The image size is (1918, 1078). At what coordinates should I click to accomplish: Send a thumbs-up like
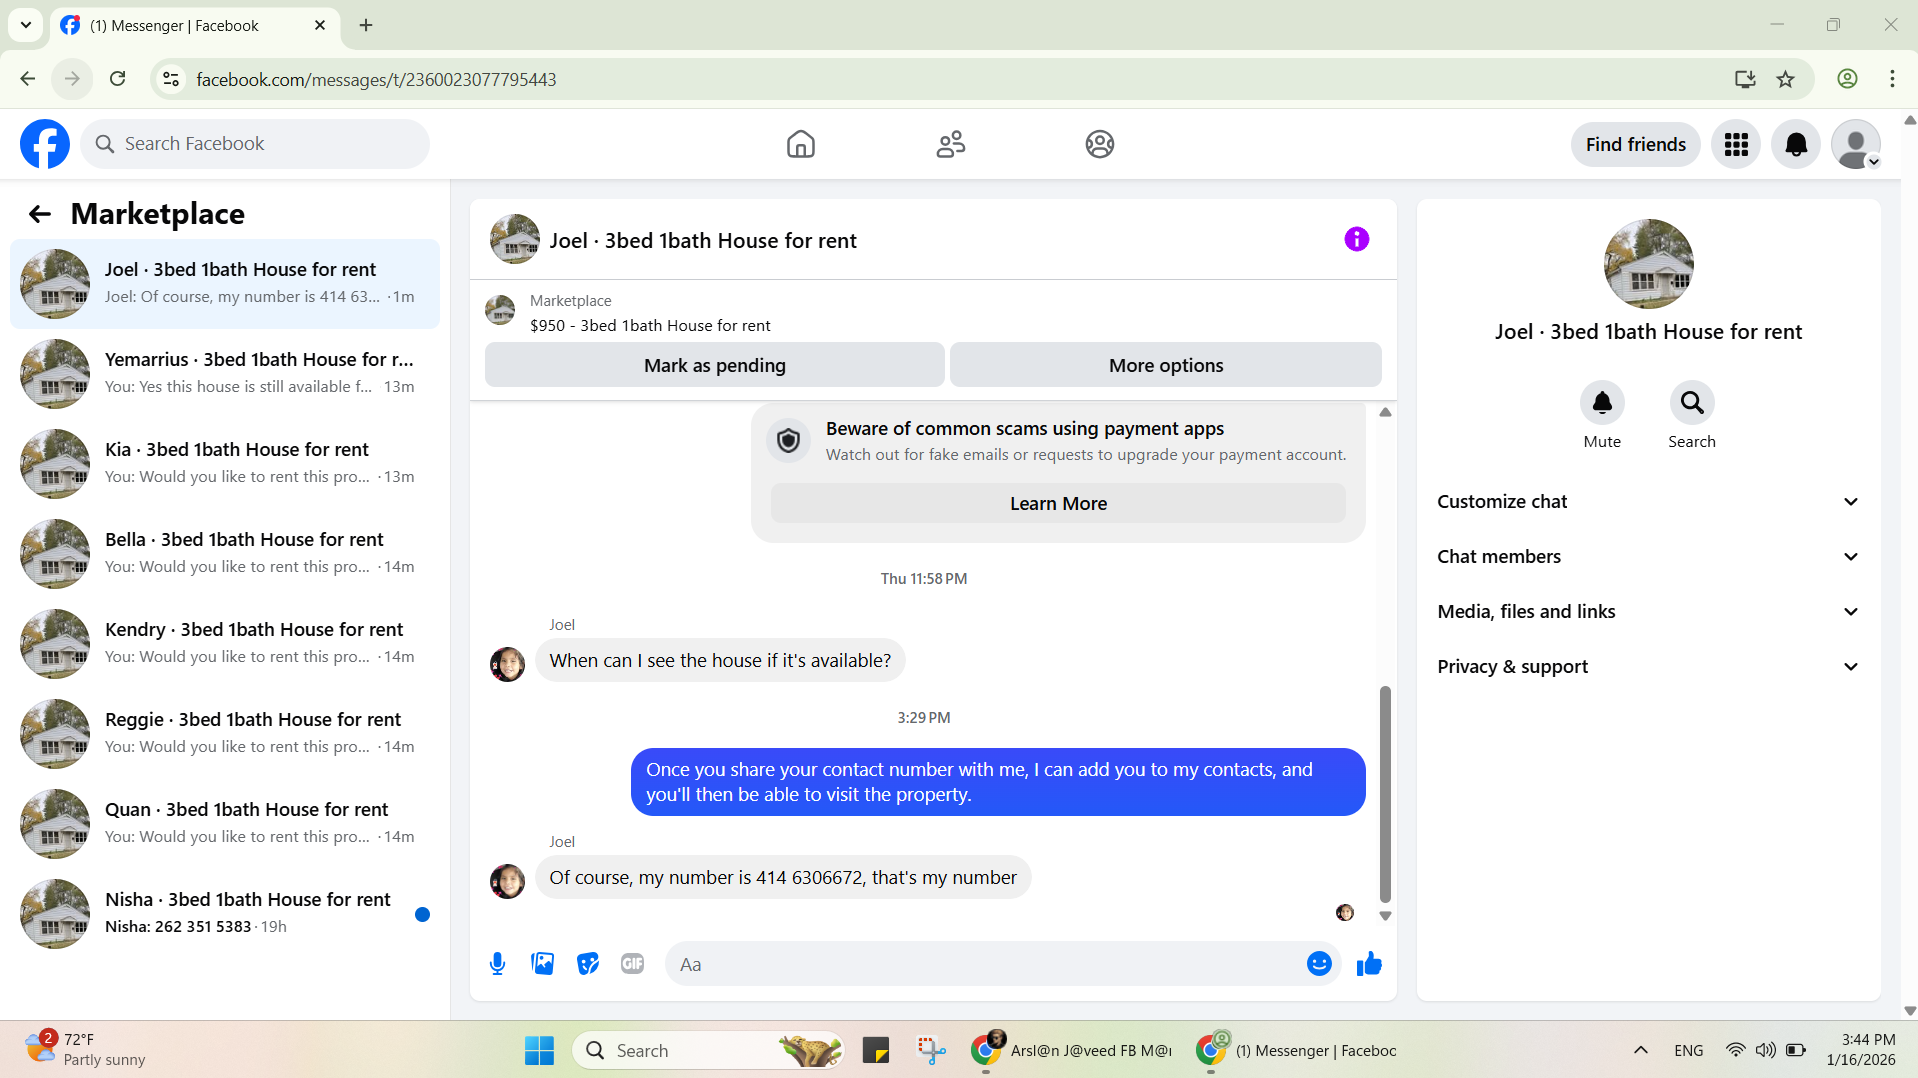pos(1368,963)
